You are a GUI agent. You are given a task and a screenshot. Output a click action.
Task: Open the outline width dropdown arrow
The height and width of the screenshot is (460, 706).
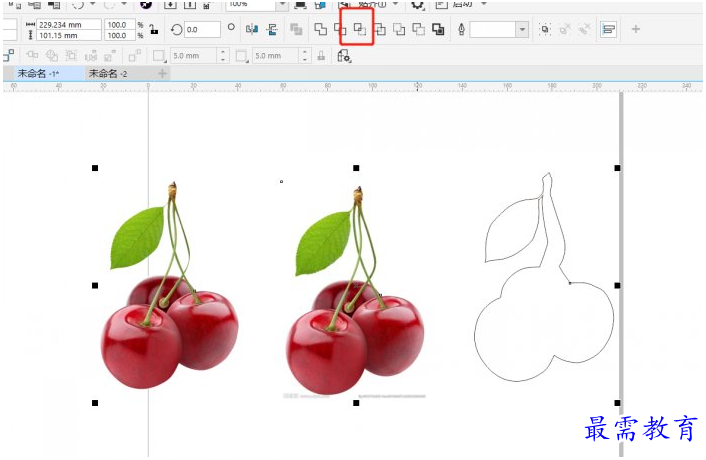point(522,29)
